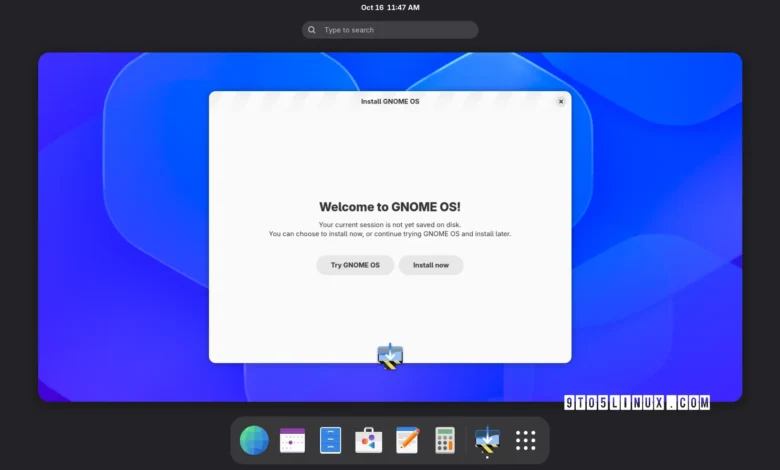Open the Files manager dock icon

coord(330,440)
